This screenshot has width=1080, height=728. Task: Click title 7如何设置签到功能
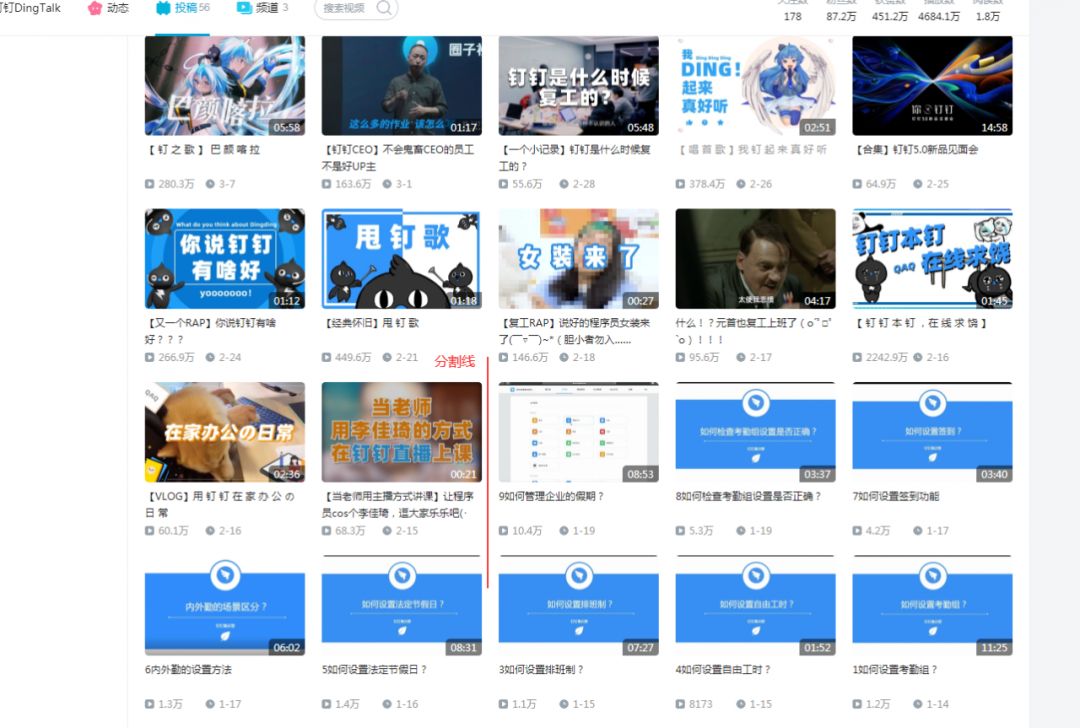tap(895, 496)
